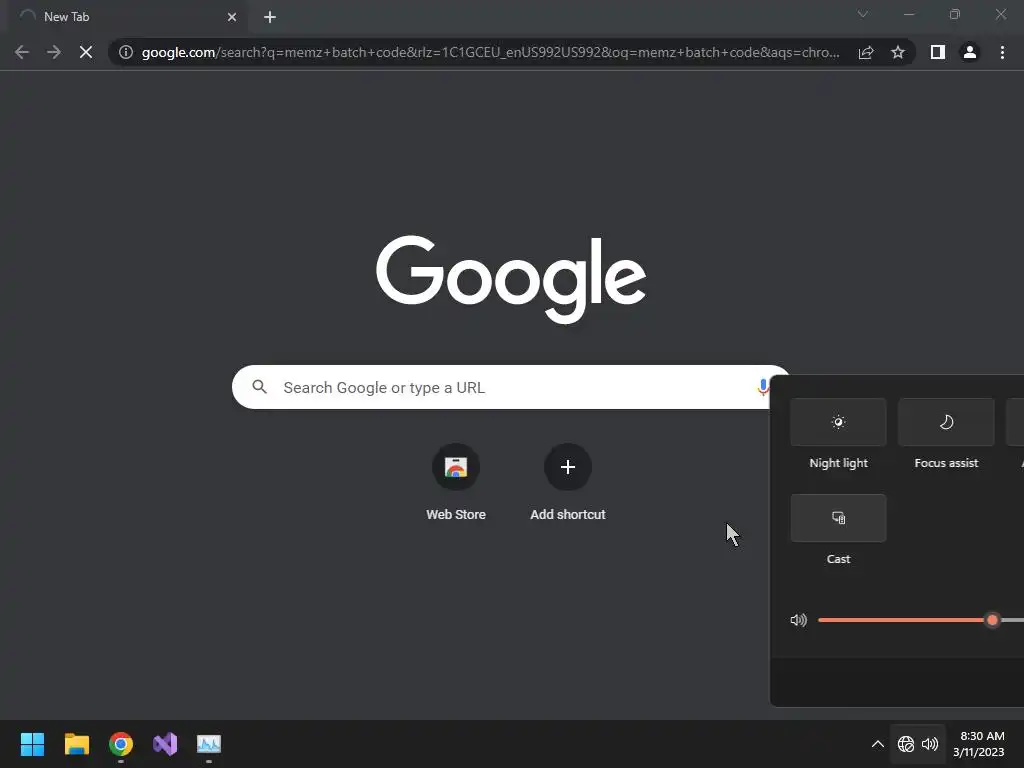Show hidden tray icons chevron
Screen dimensions: 1024x768
878,744
